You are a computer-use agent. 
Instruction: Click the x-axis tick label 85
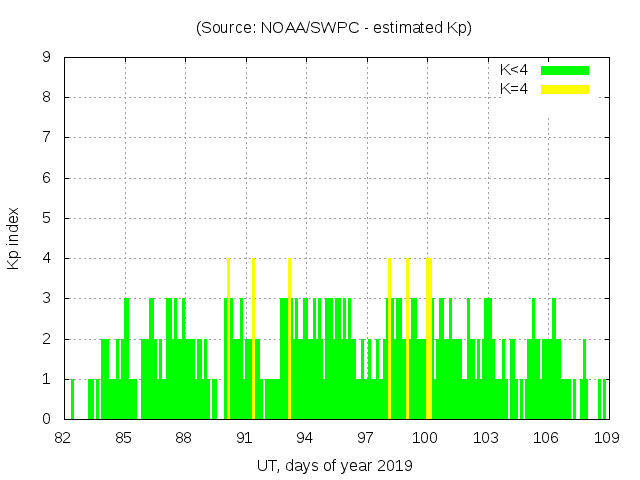(124, 437)
